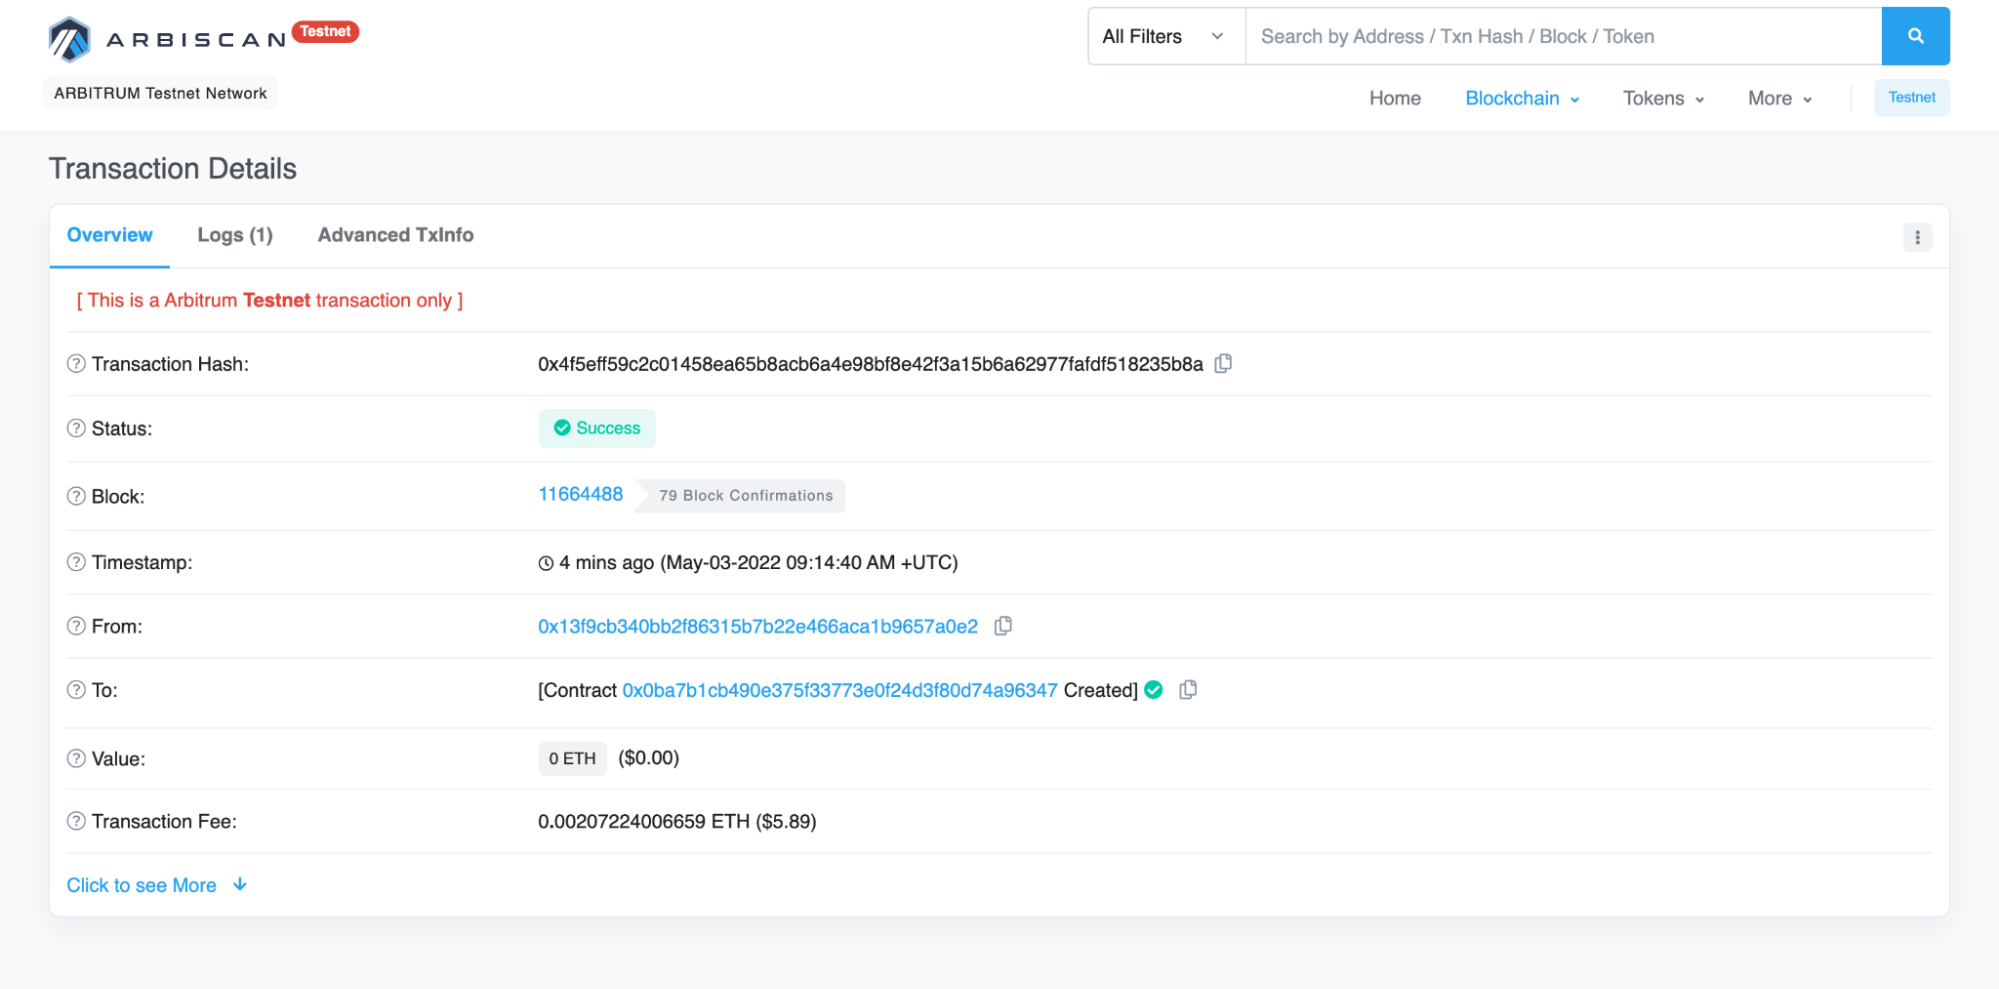Open the All Filters dropdown
The height and width of the screenshot is (989, 1999).
pos(1165,36)
